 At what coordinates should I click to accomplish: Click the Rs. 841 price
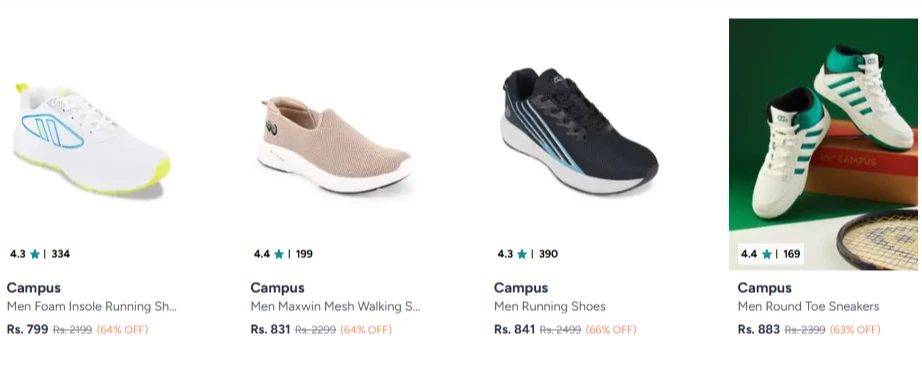tap(515, 329)
